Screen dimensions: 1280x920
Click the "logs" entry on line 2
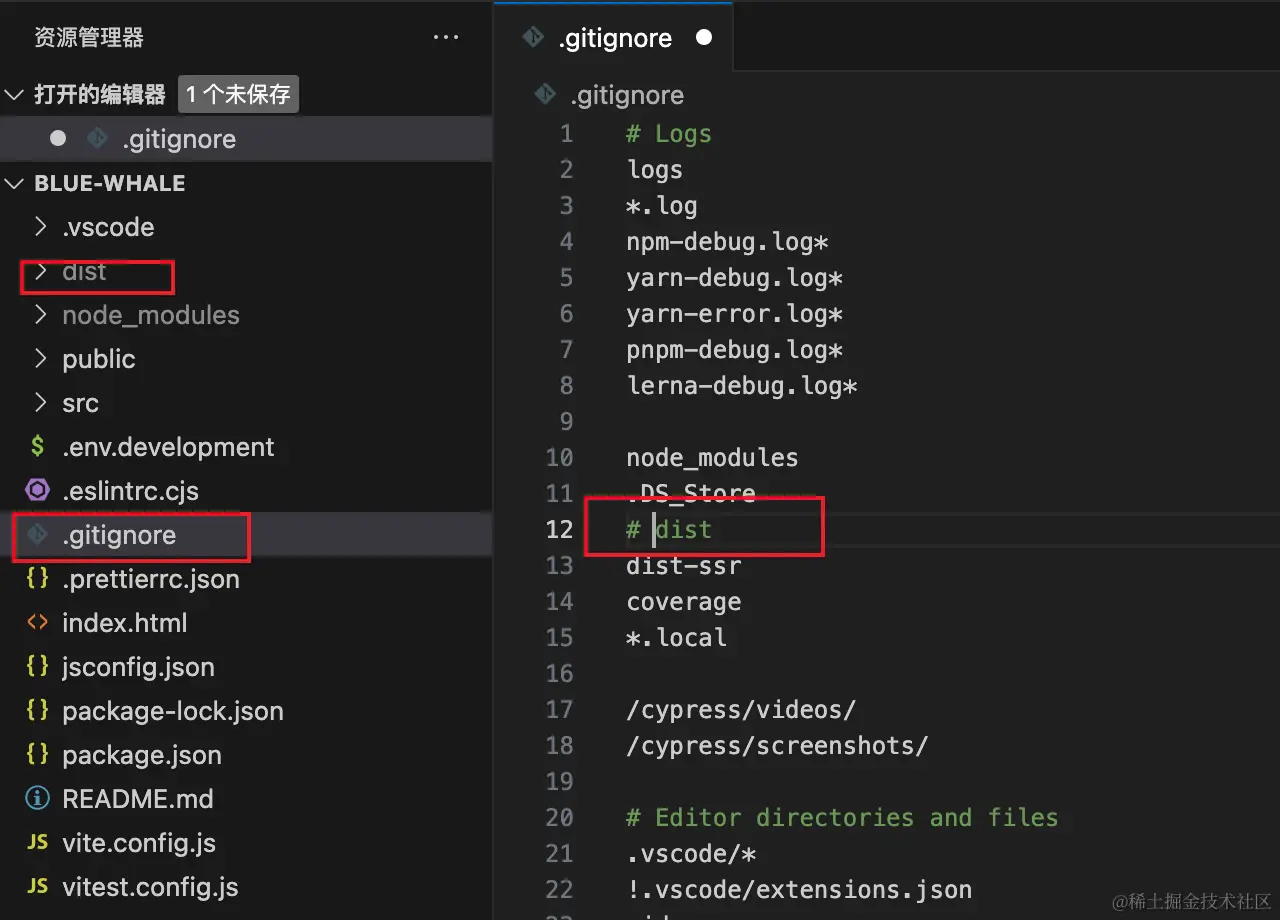[655, 170]
